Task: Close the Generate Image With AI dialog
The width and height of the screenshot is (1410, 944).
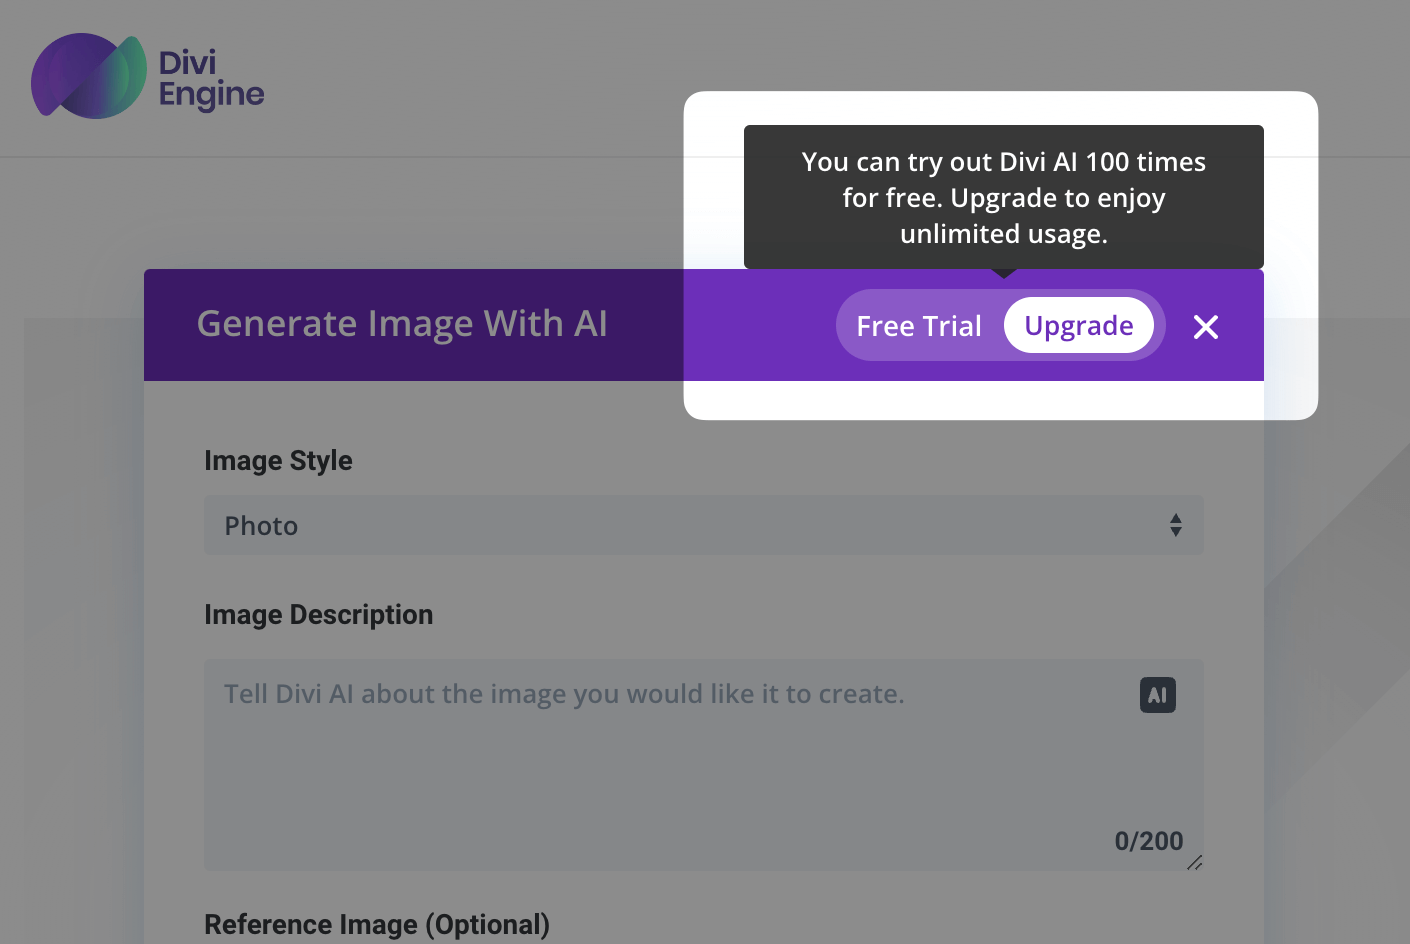Action: (x=1206, y=327)
